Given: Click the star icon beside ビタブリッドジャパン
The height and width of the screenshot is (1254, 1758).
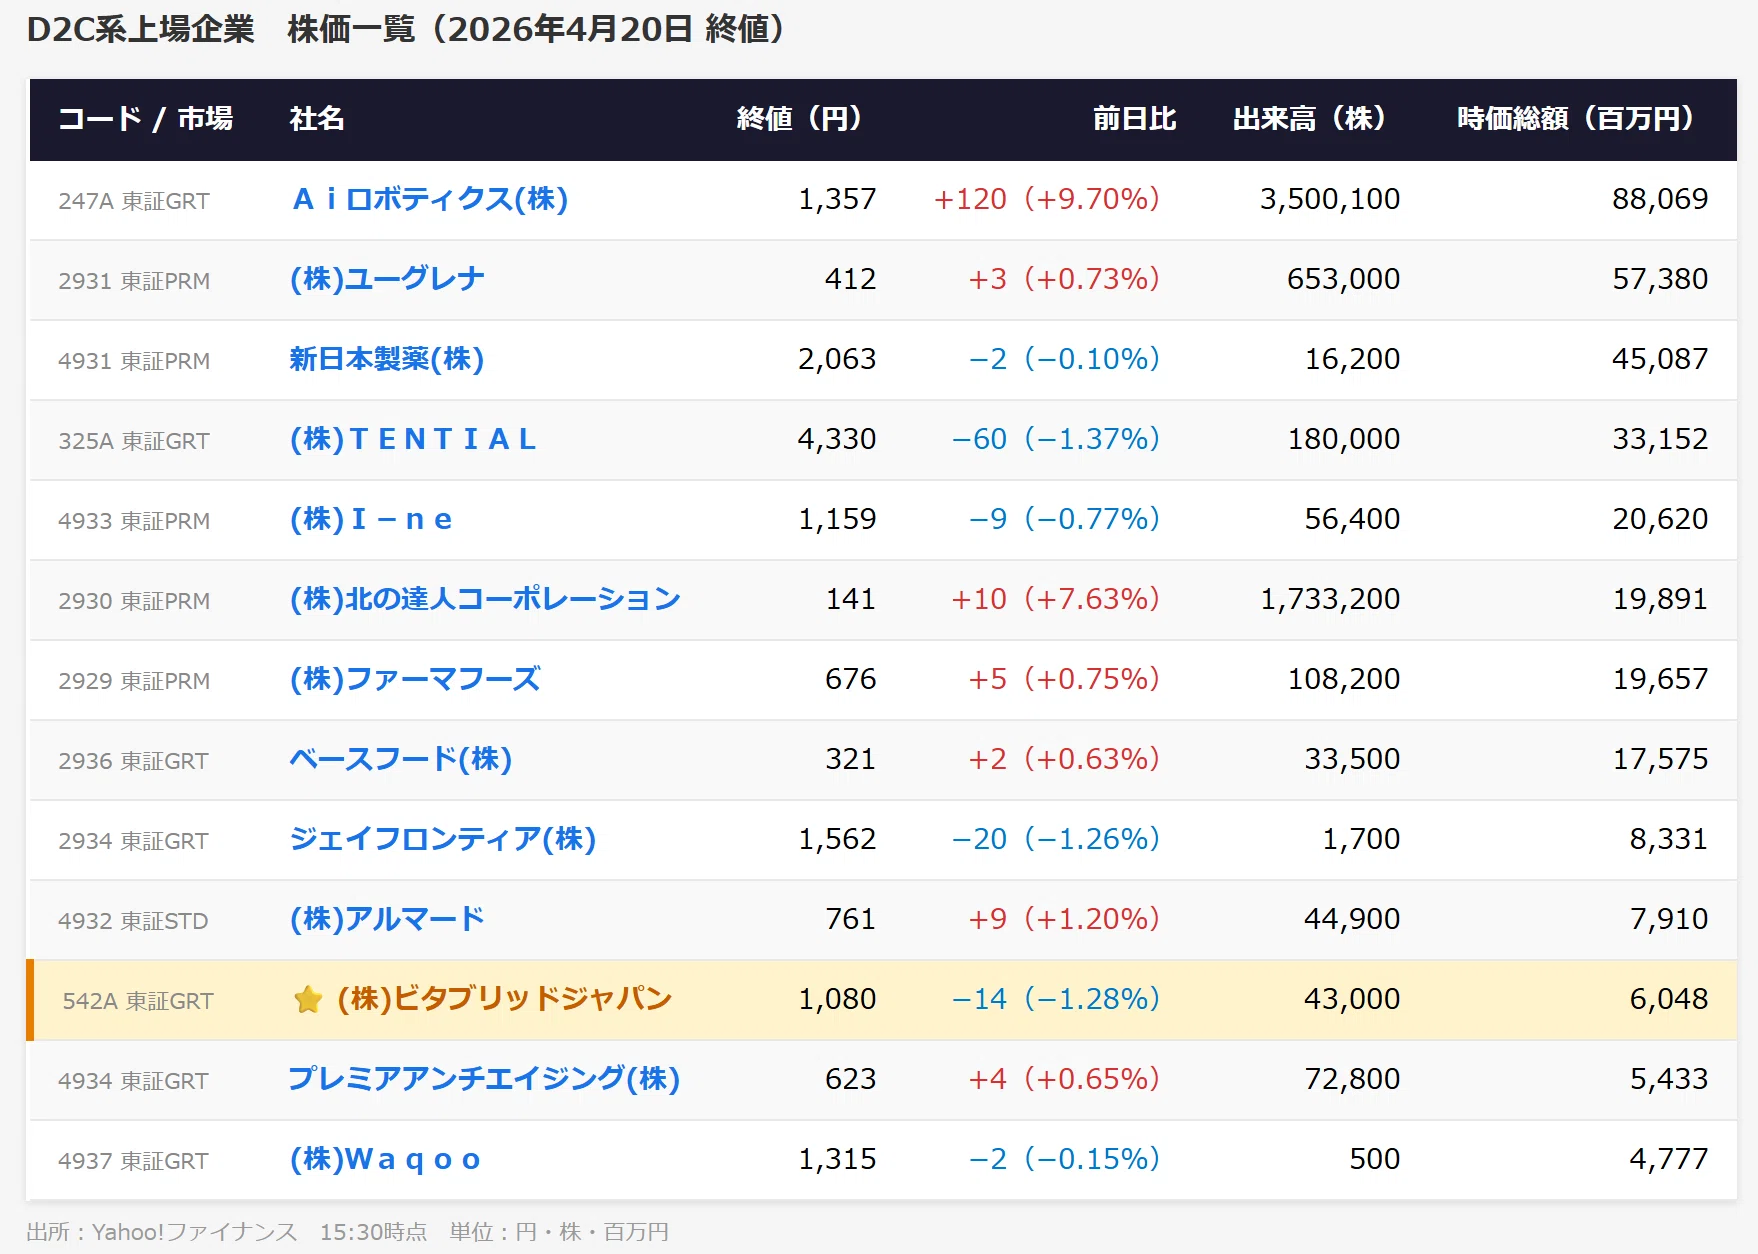Looking at the screenshot, I should [x=308, y=999].
